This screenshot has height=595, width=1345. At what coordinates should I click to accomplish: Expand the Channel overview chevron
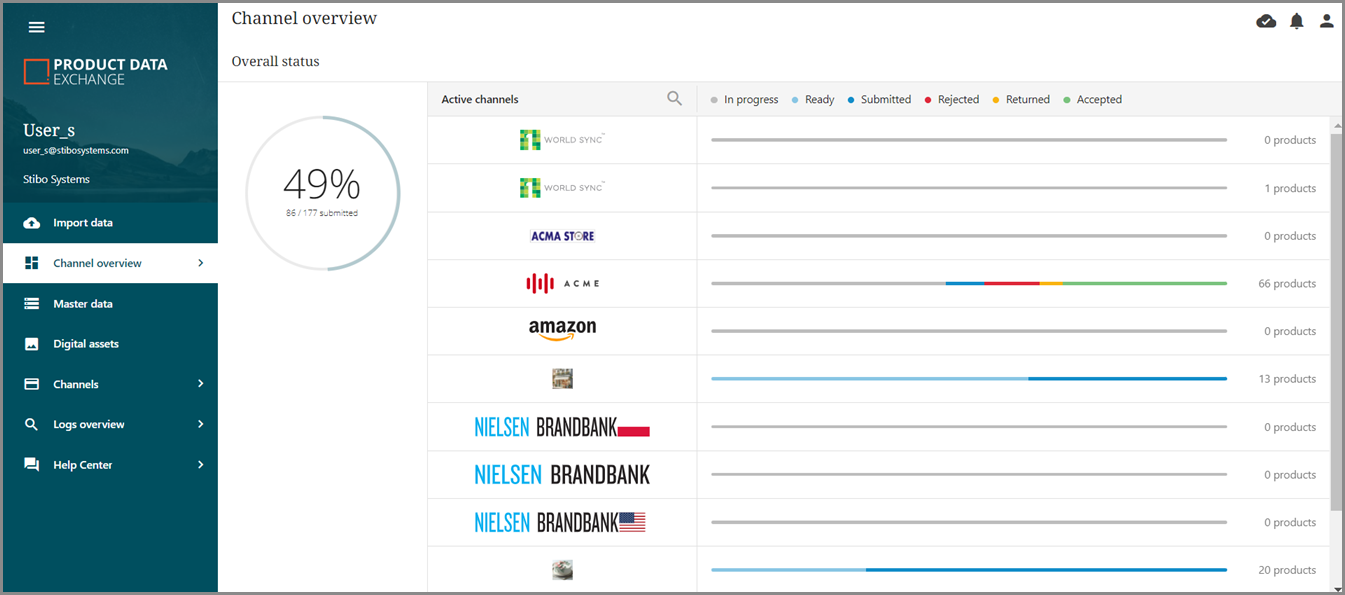point(201,263)
